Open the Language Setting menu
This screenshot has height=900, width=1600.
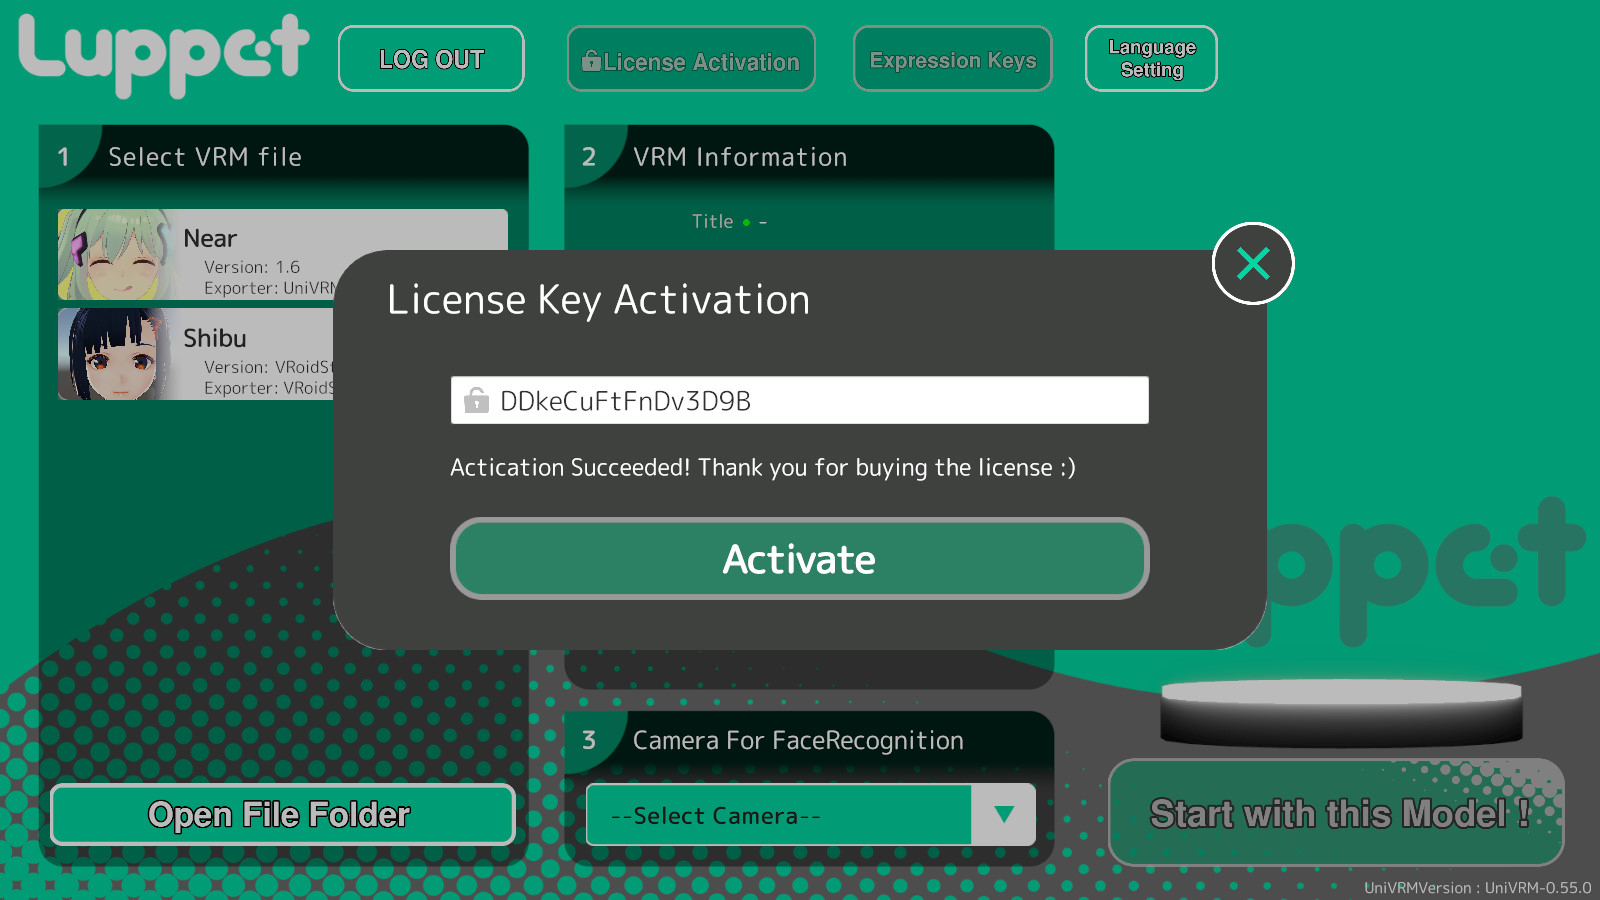coord(1151,59)
